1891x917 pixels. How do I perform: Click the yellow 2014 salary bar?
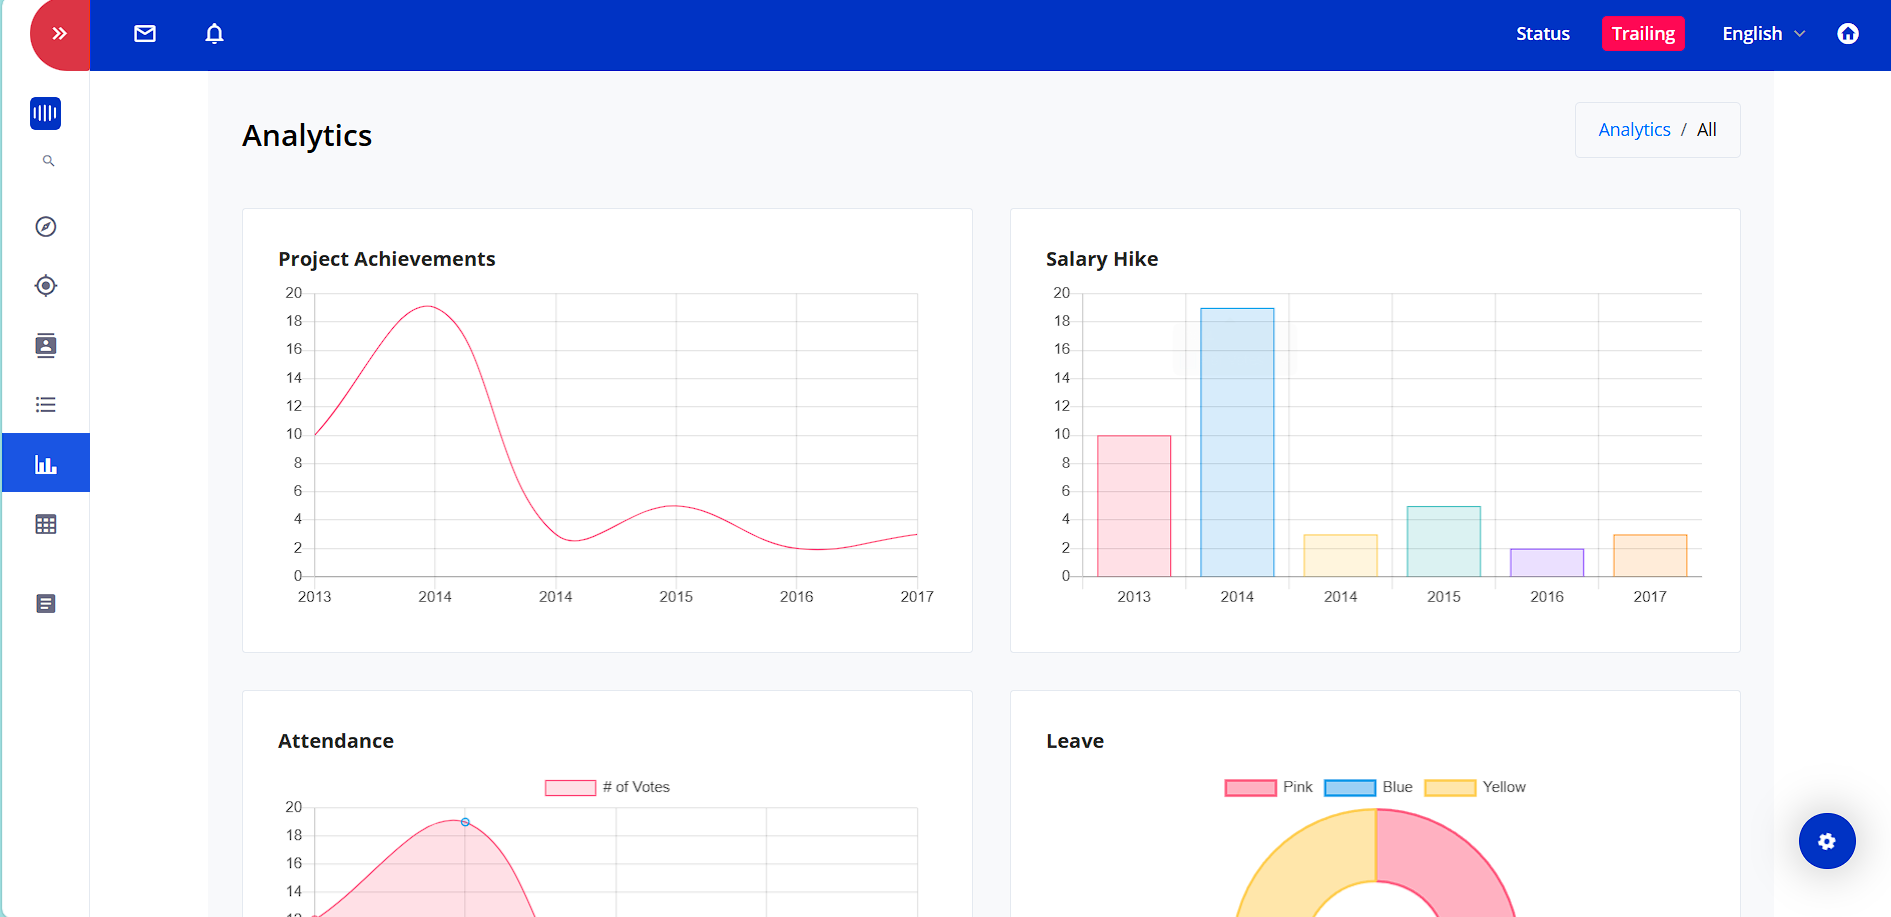[x=1341, y=556]
